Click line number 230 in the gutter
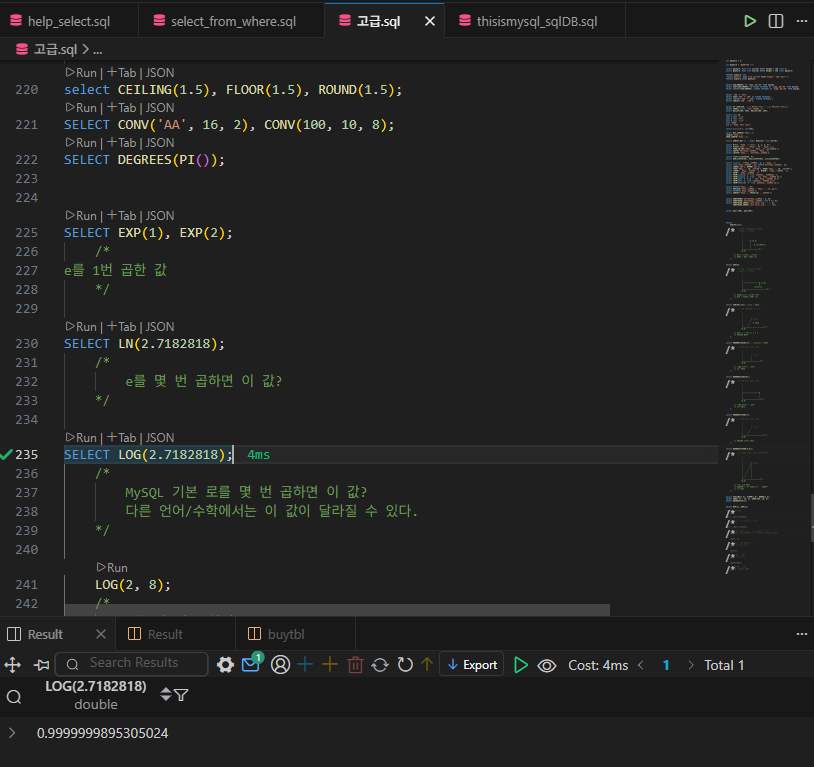Viewport: 814px width, 767px height. click(x=26, y=344)
